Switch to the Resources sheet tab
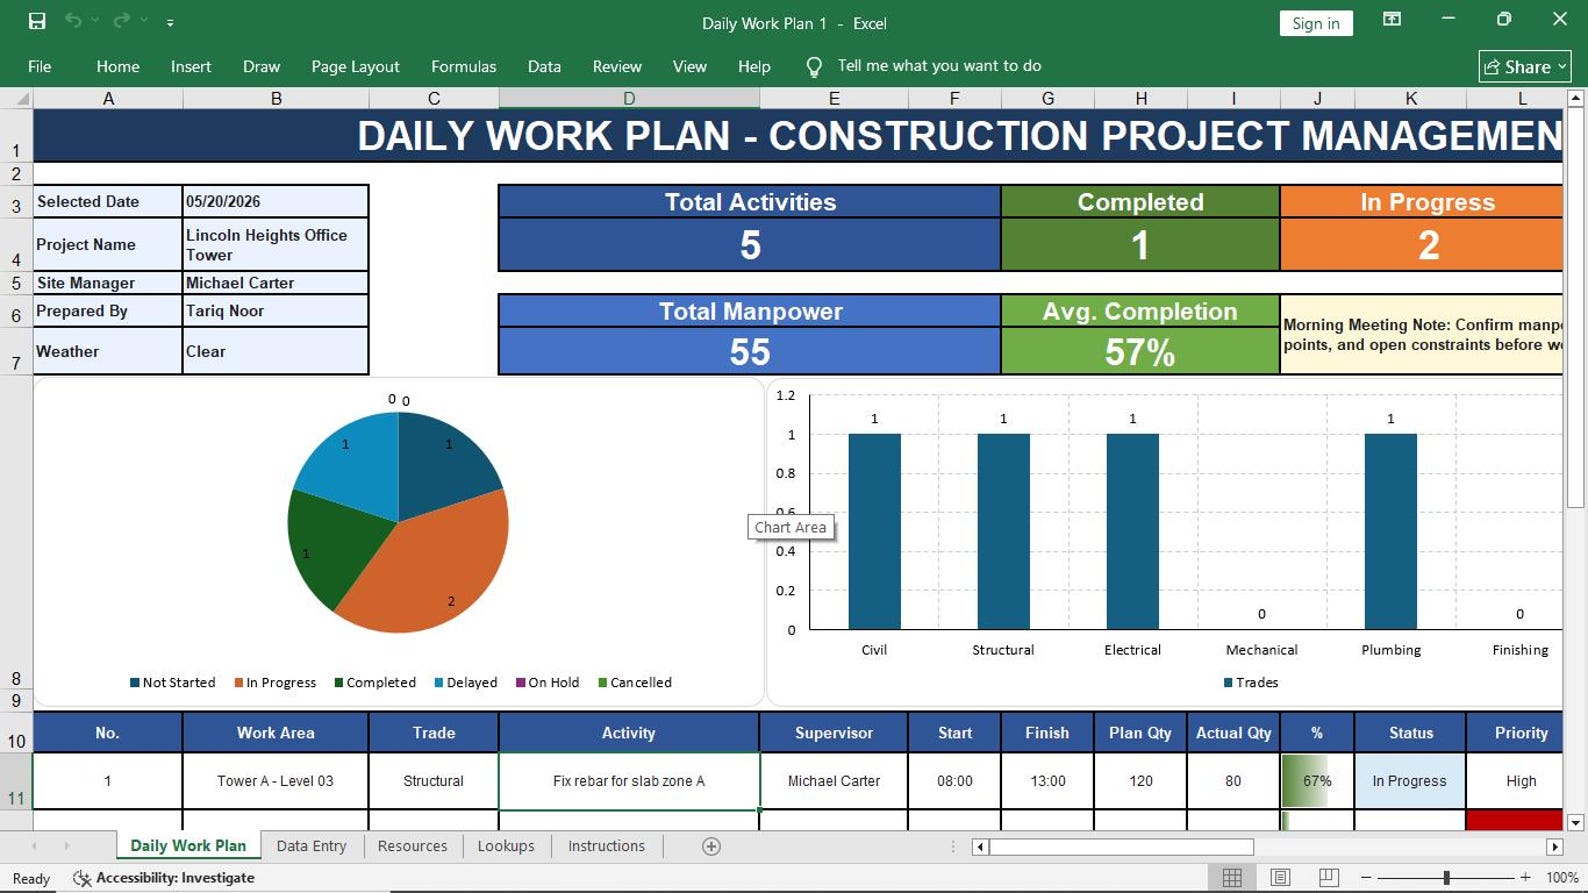The width and height of the screenshot is (1588, 893). point(412,846)
